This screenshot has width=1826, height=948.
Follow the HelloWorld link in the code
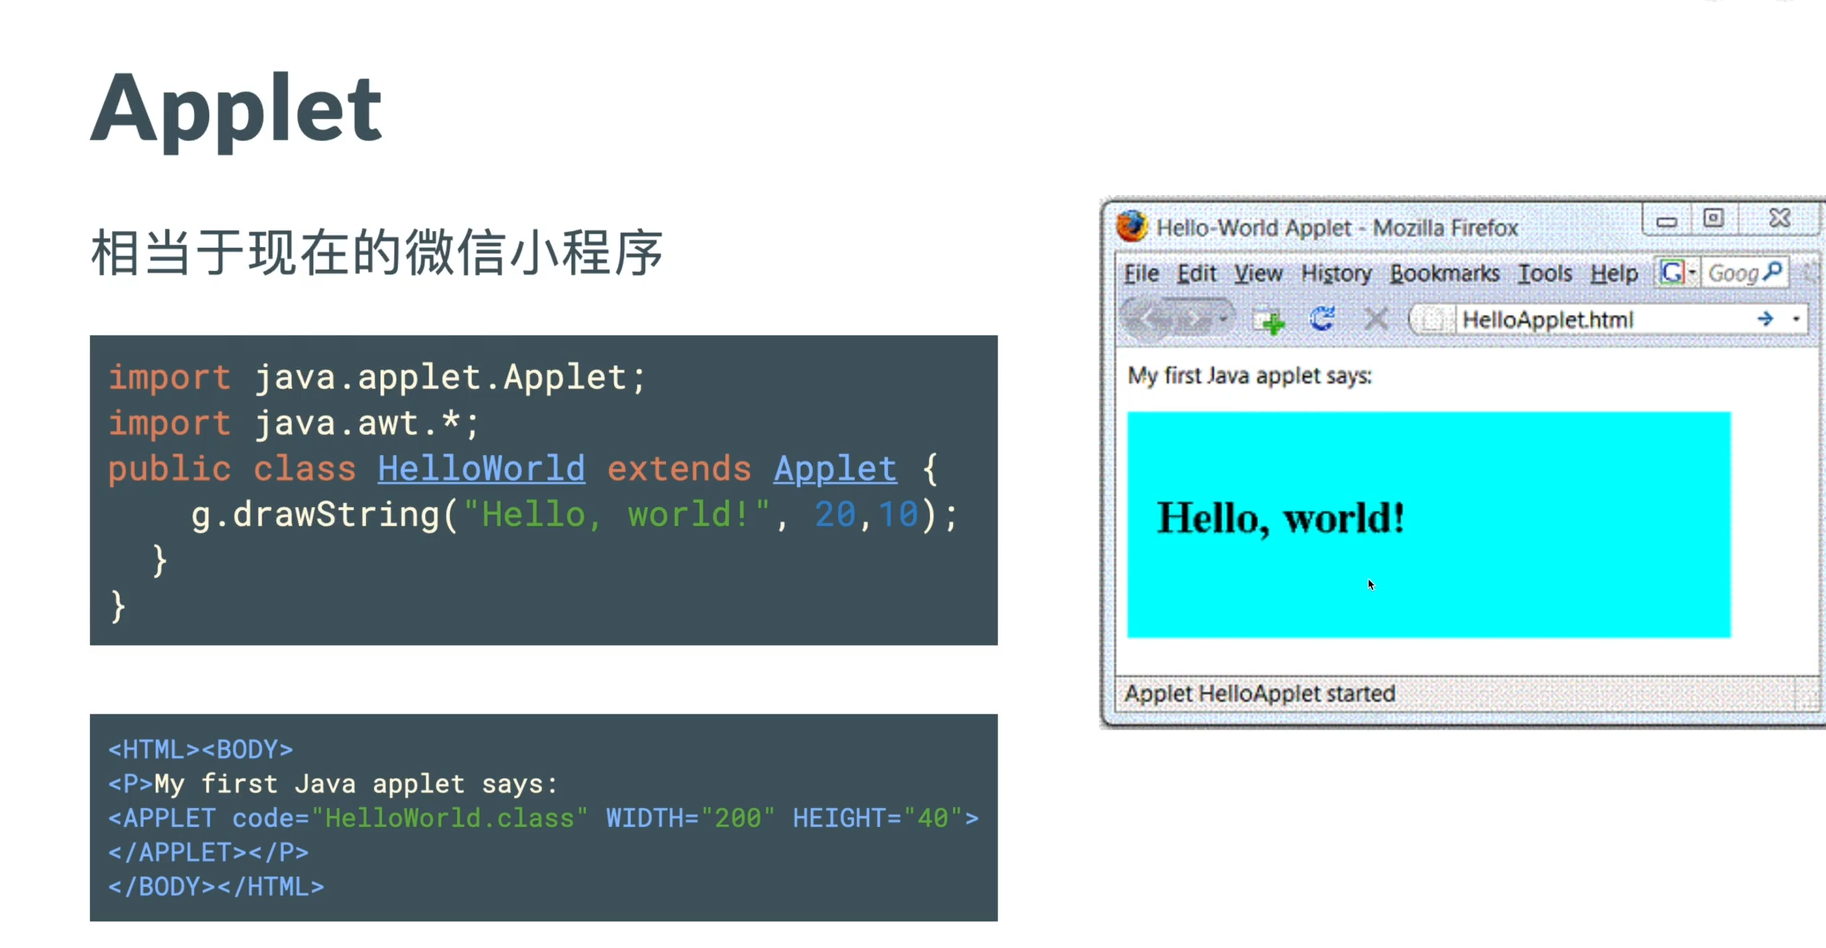[x=481, y=469]
